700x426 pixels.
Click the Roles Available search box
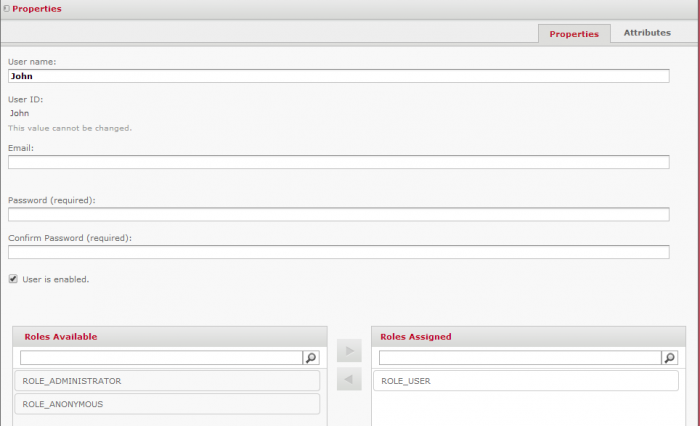(x=160, y=357)
